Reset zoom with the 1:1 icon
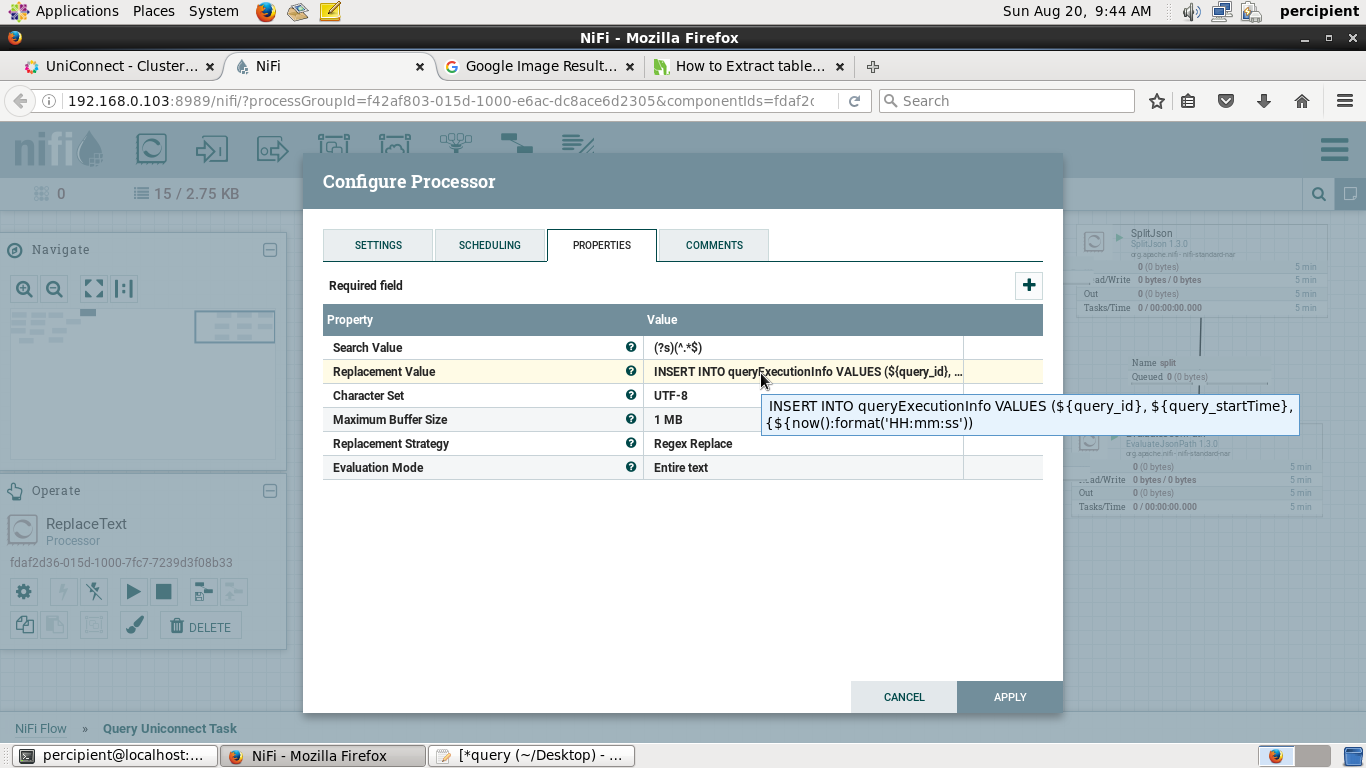This screenshot has width=1366, height=768. tap(121, 289)
